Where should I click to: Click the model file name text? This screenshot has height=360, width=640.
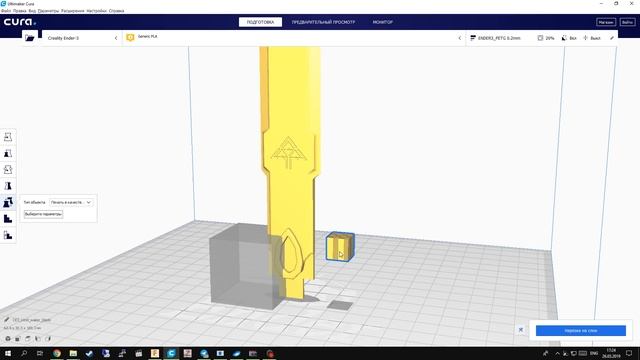pyautogui.click(x=31, y=320)
